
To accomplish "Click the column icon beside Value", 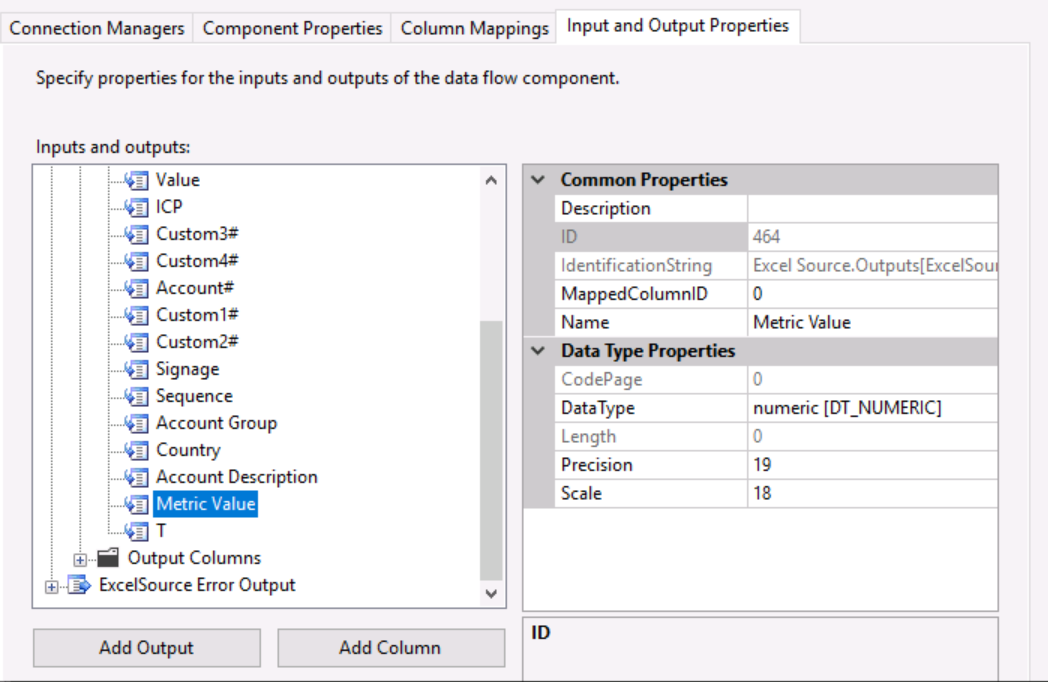I will tap(137, 180).
